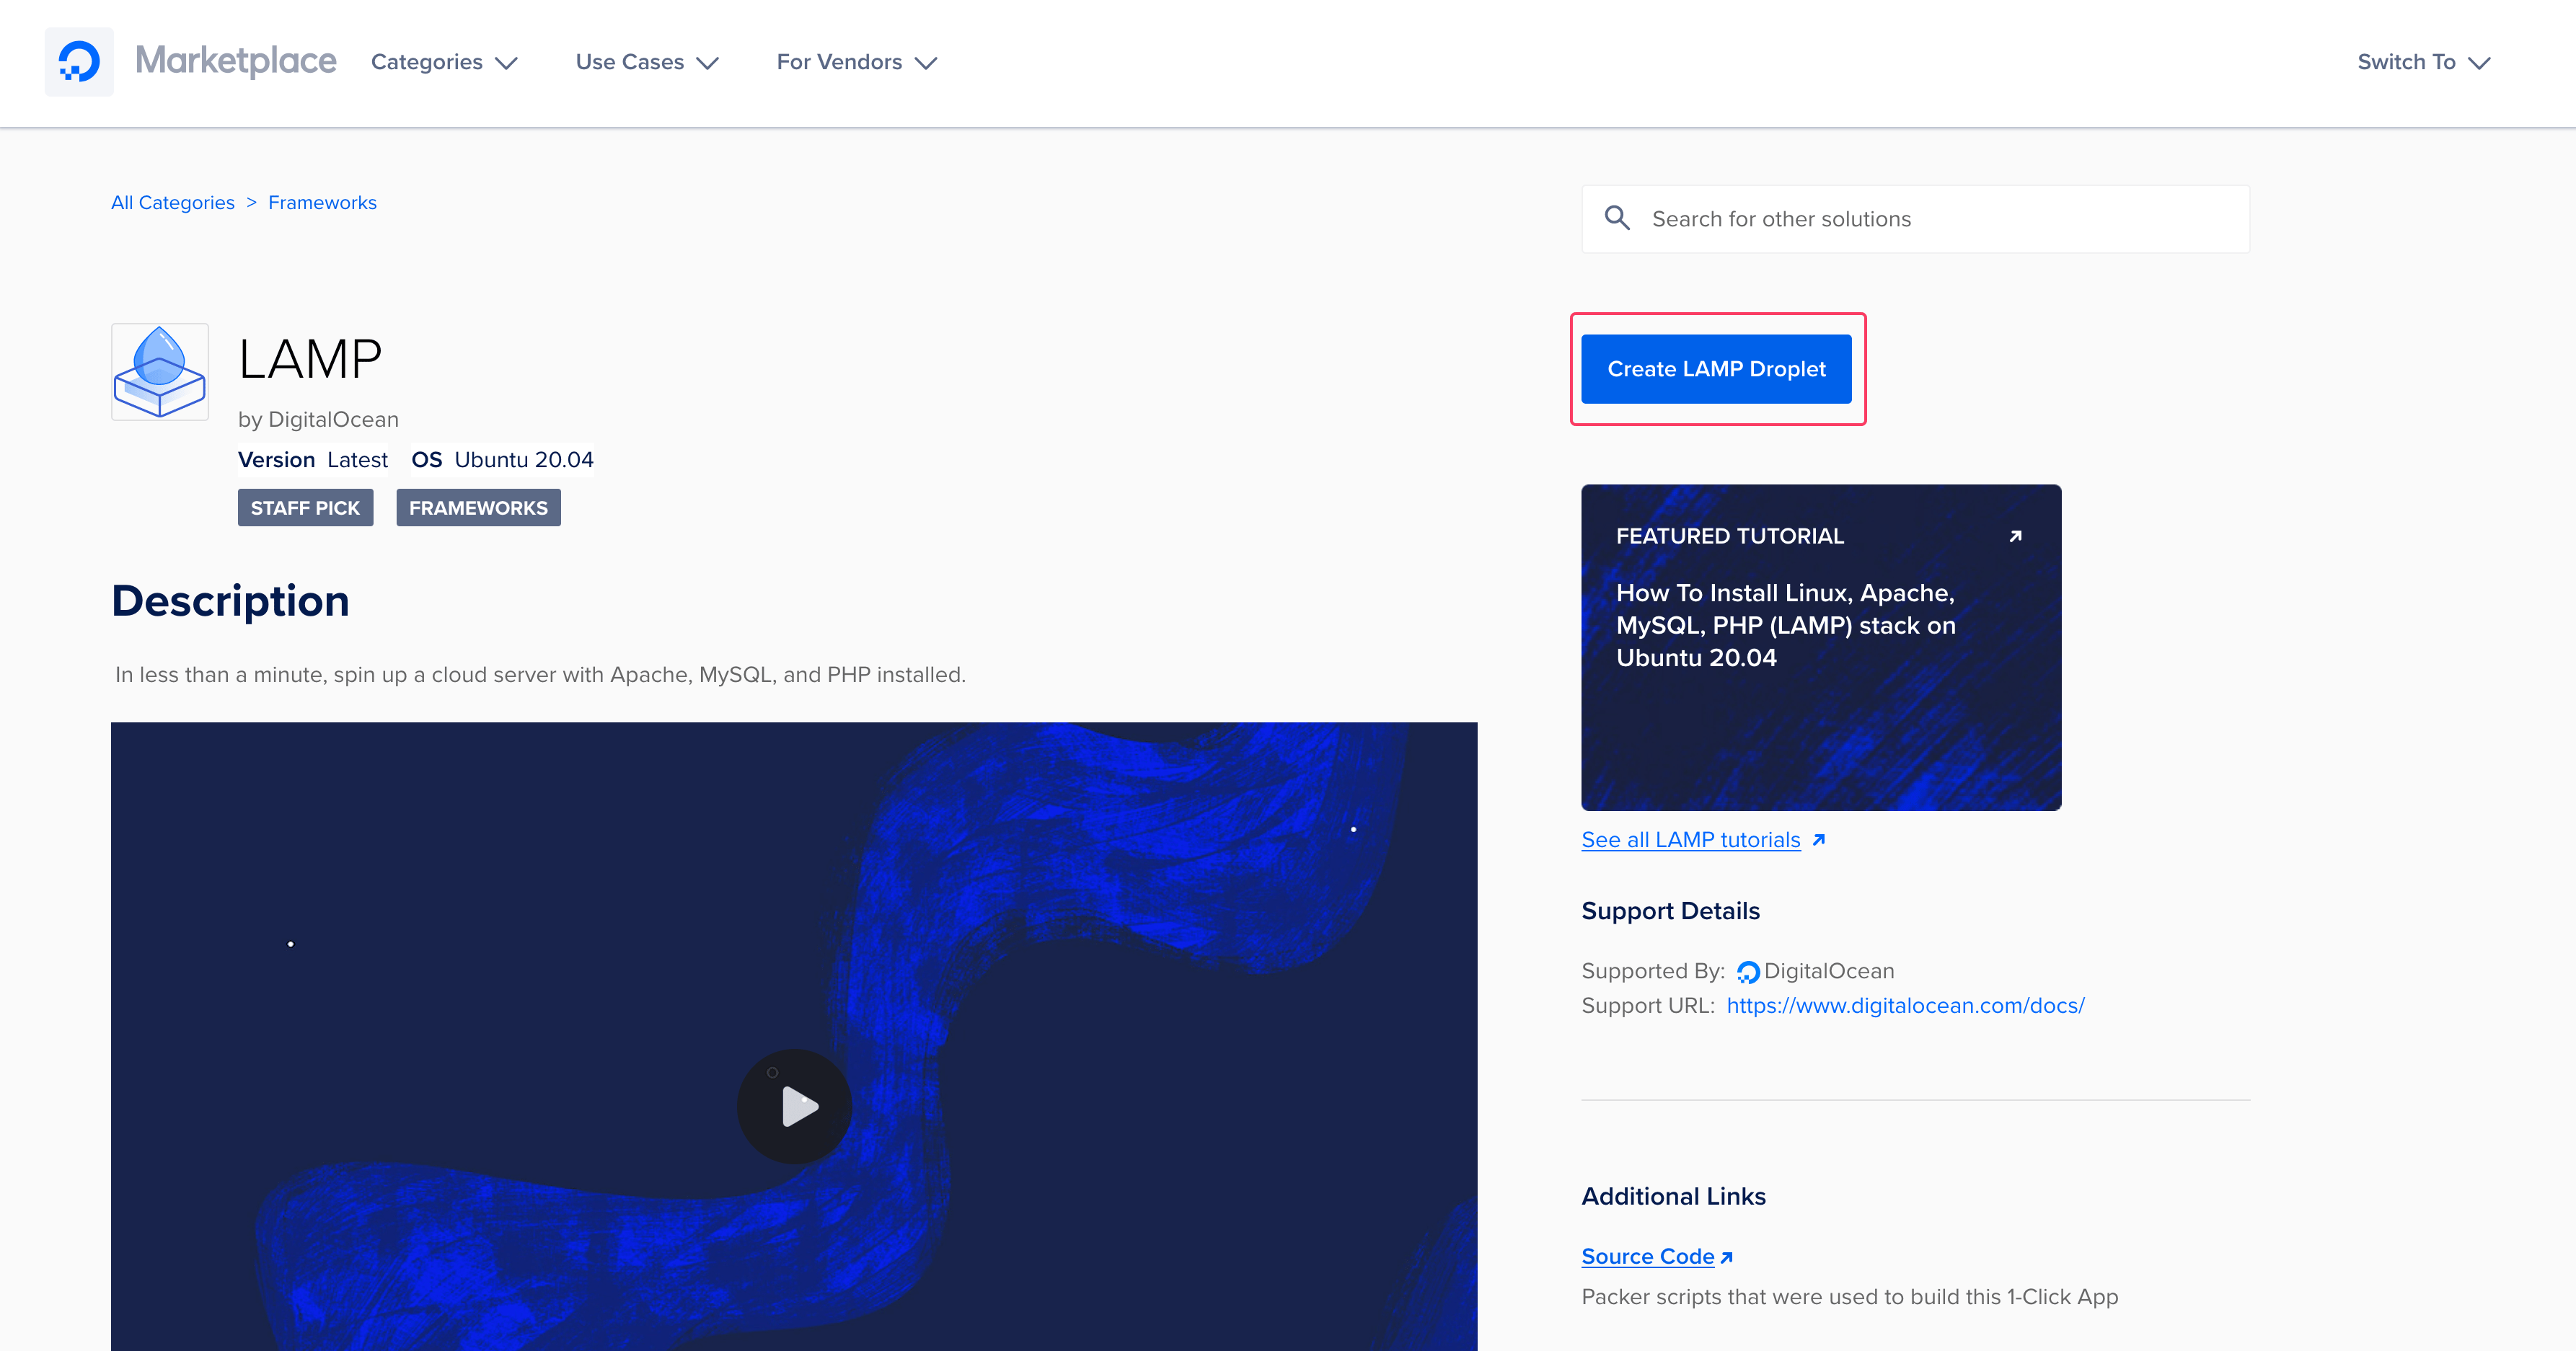Viewport: 2576px width, 1351px height.
Task: Open See all LAMP tutorials link
Action: point(1691,840)
